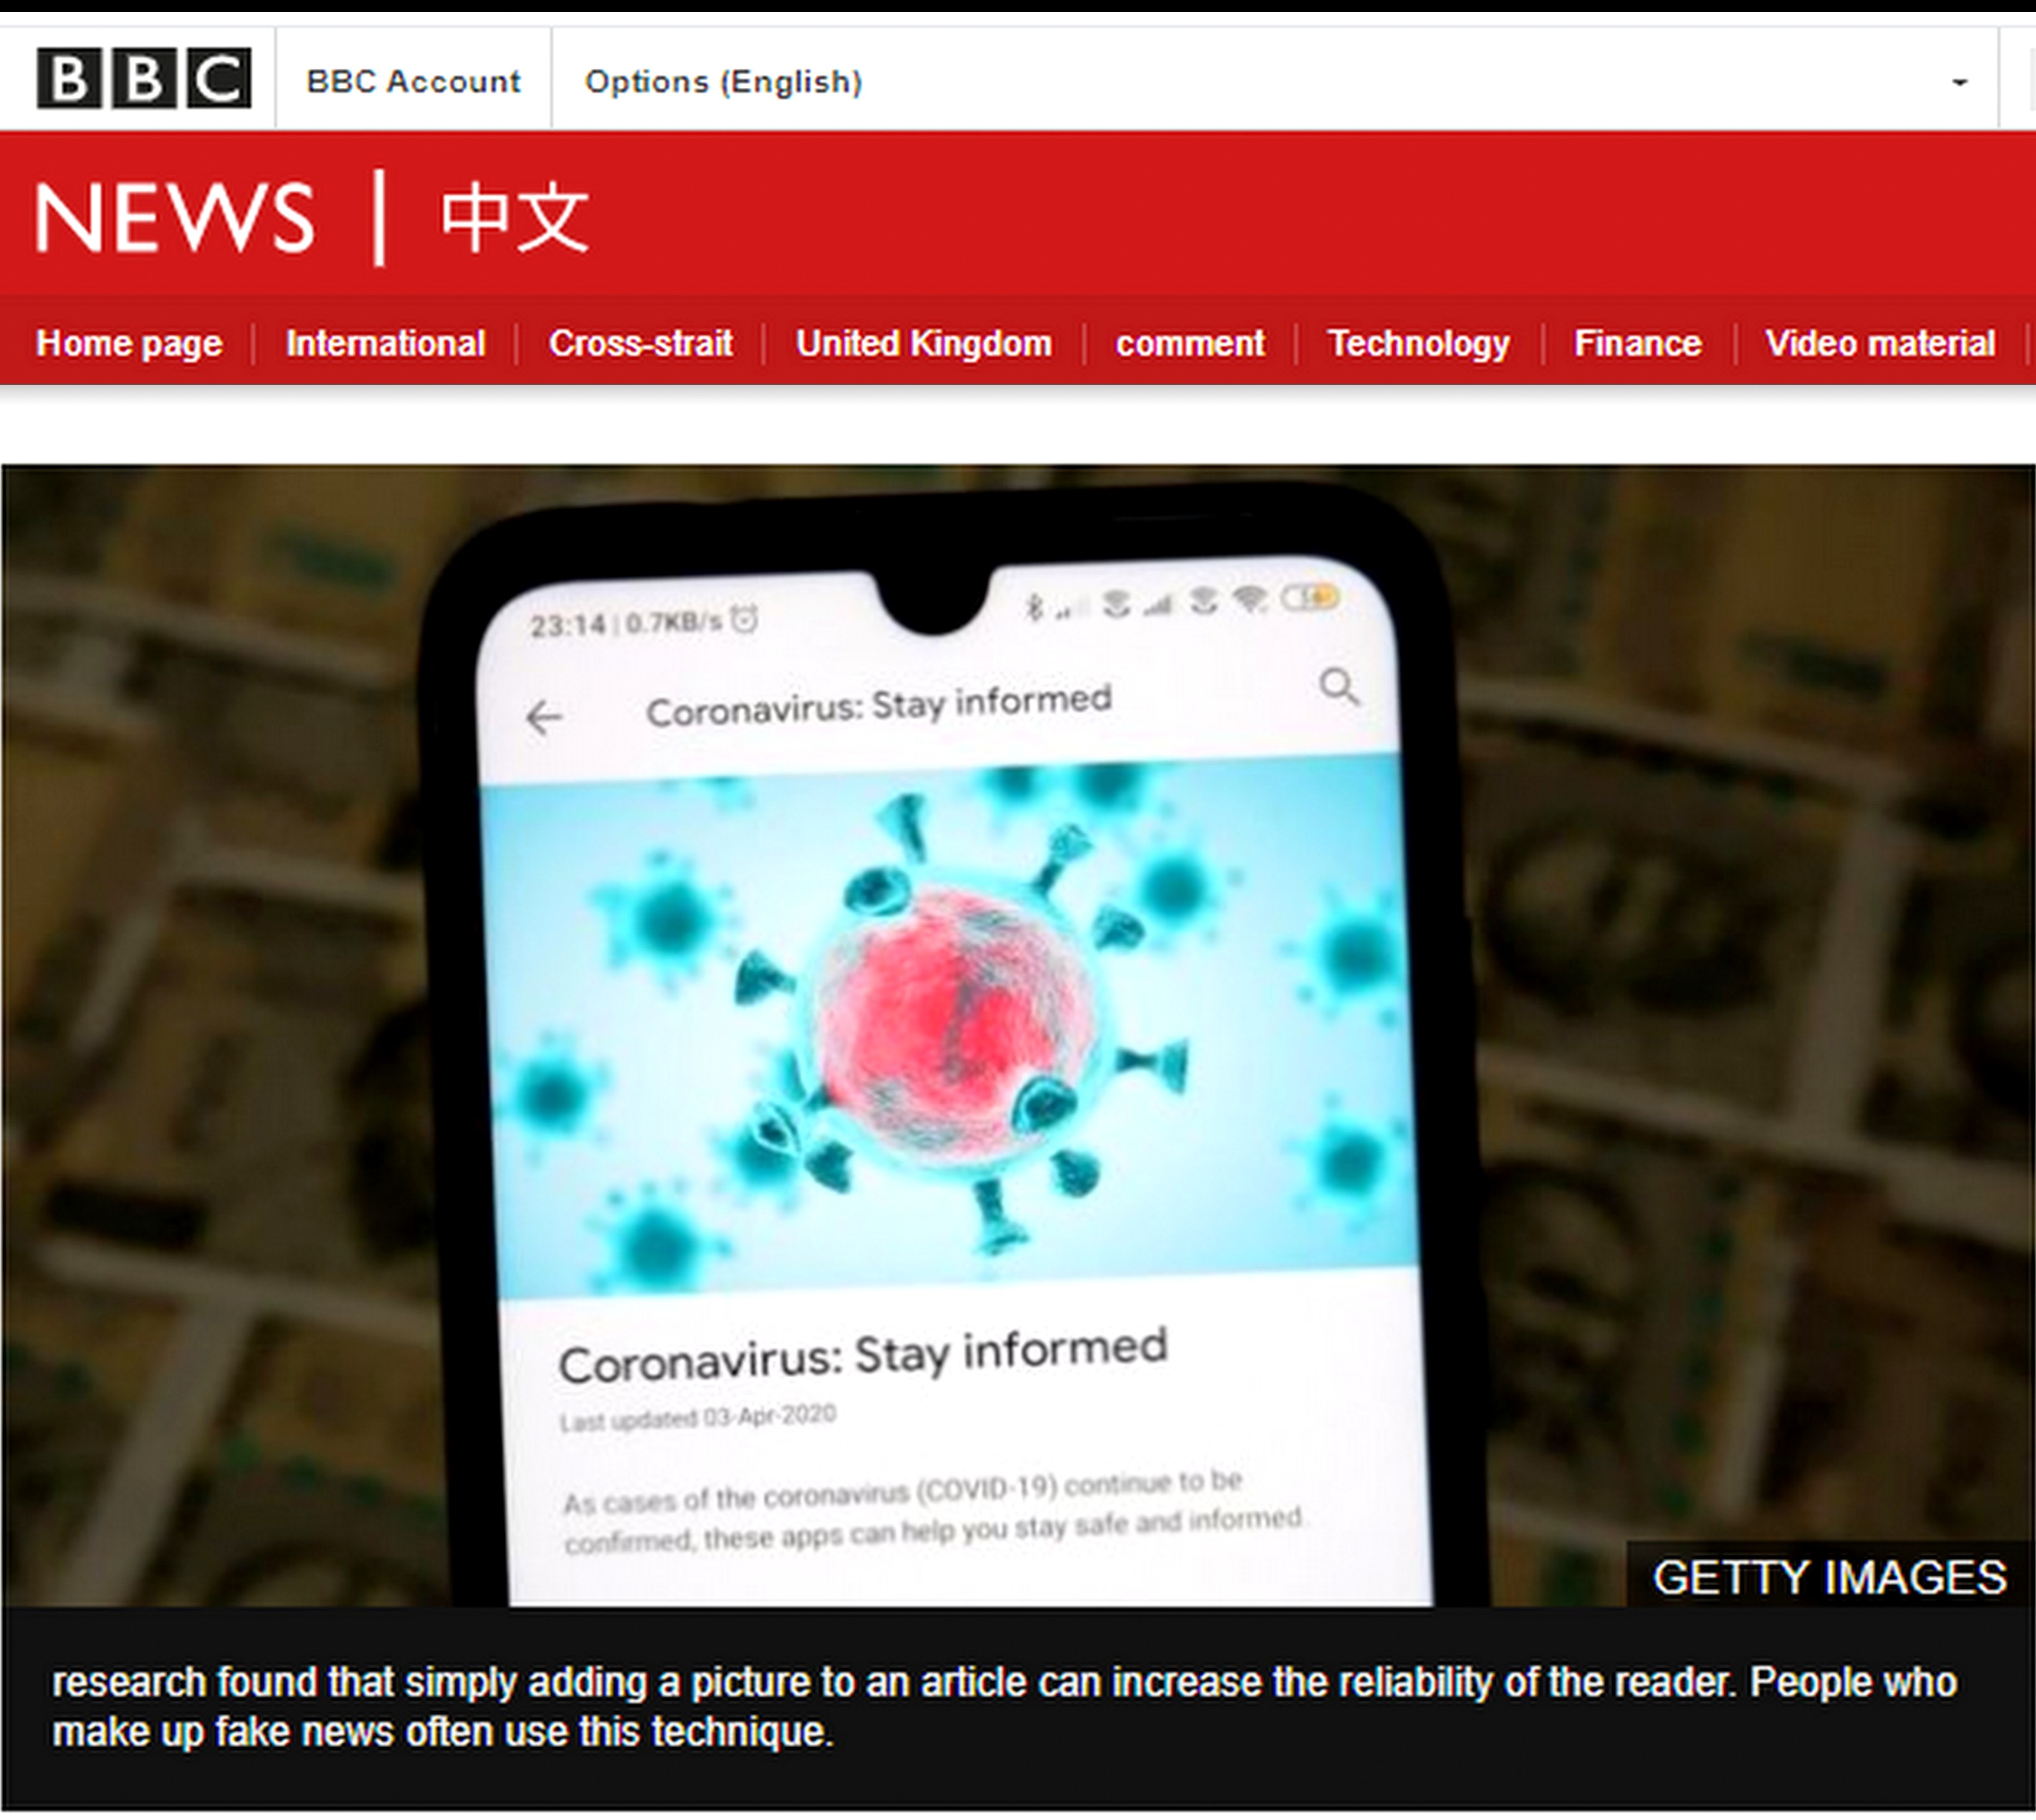Go to the Home page tab
The image size is (2036, 1820).
pos(129,343)
